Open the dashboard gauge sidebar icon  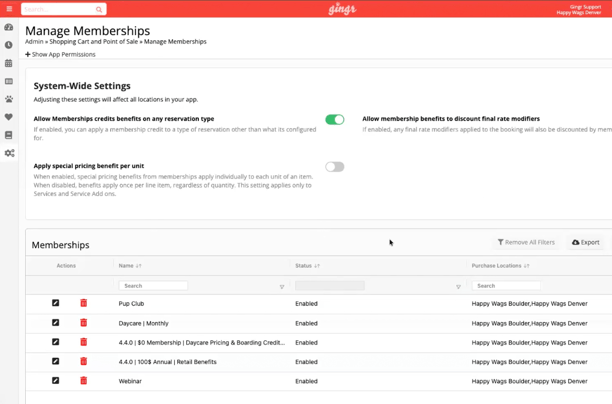pos(9,27)
